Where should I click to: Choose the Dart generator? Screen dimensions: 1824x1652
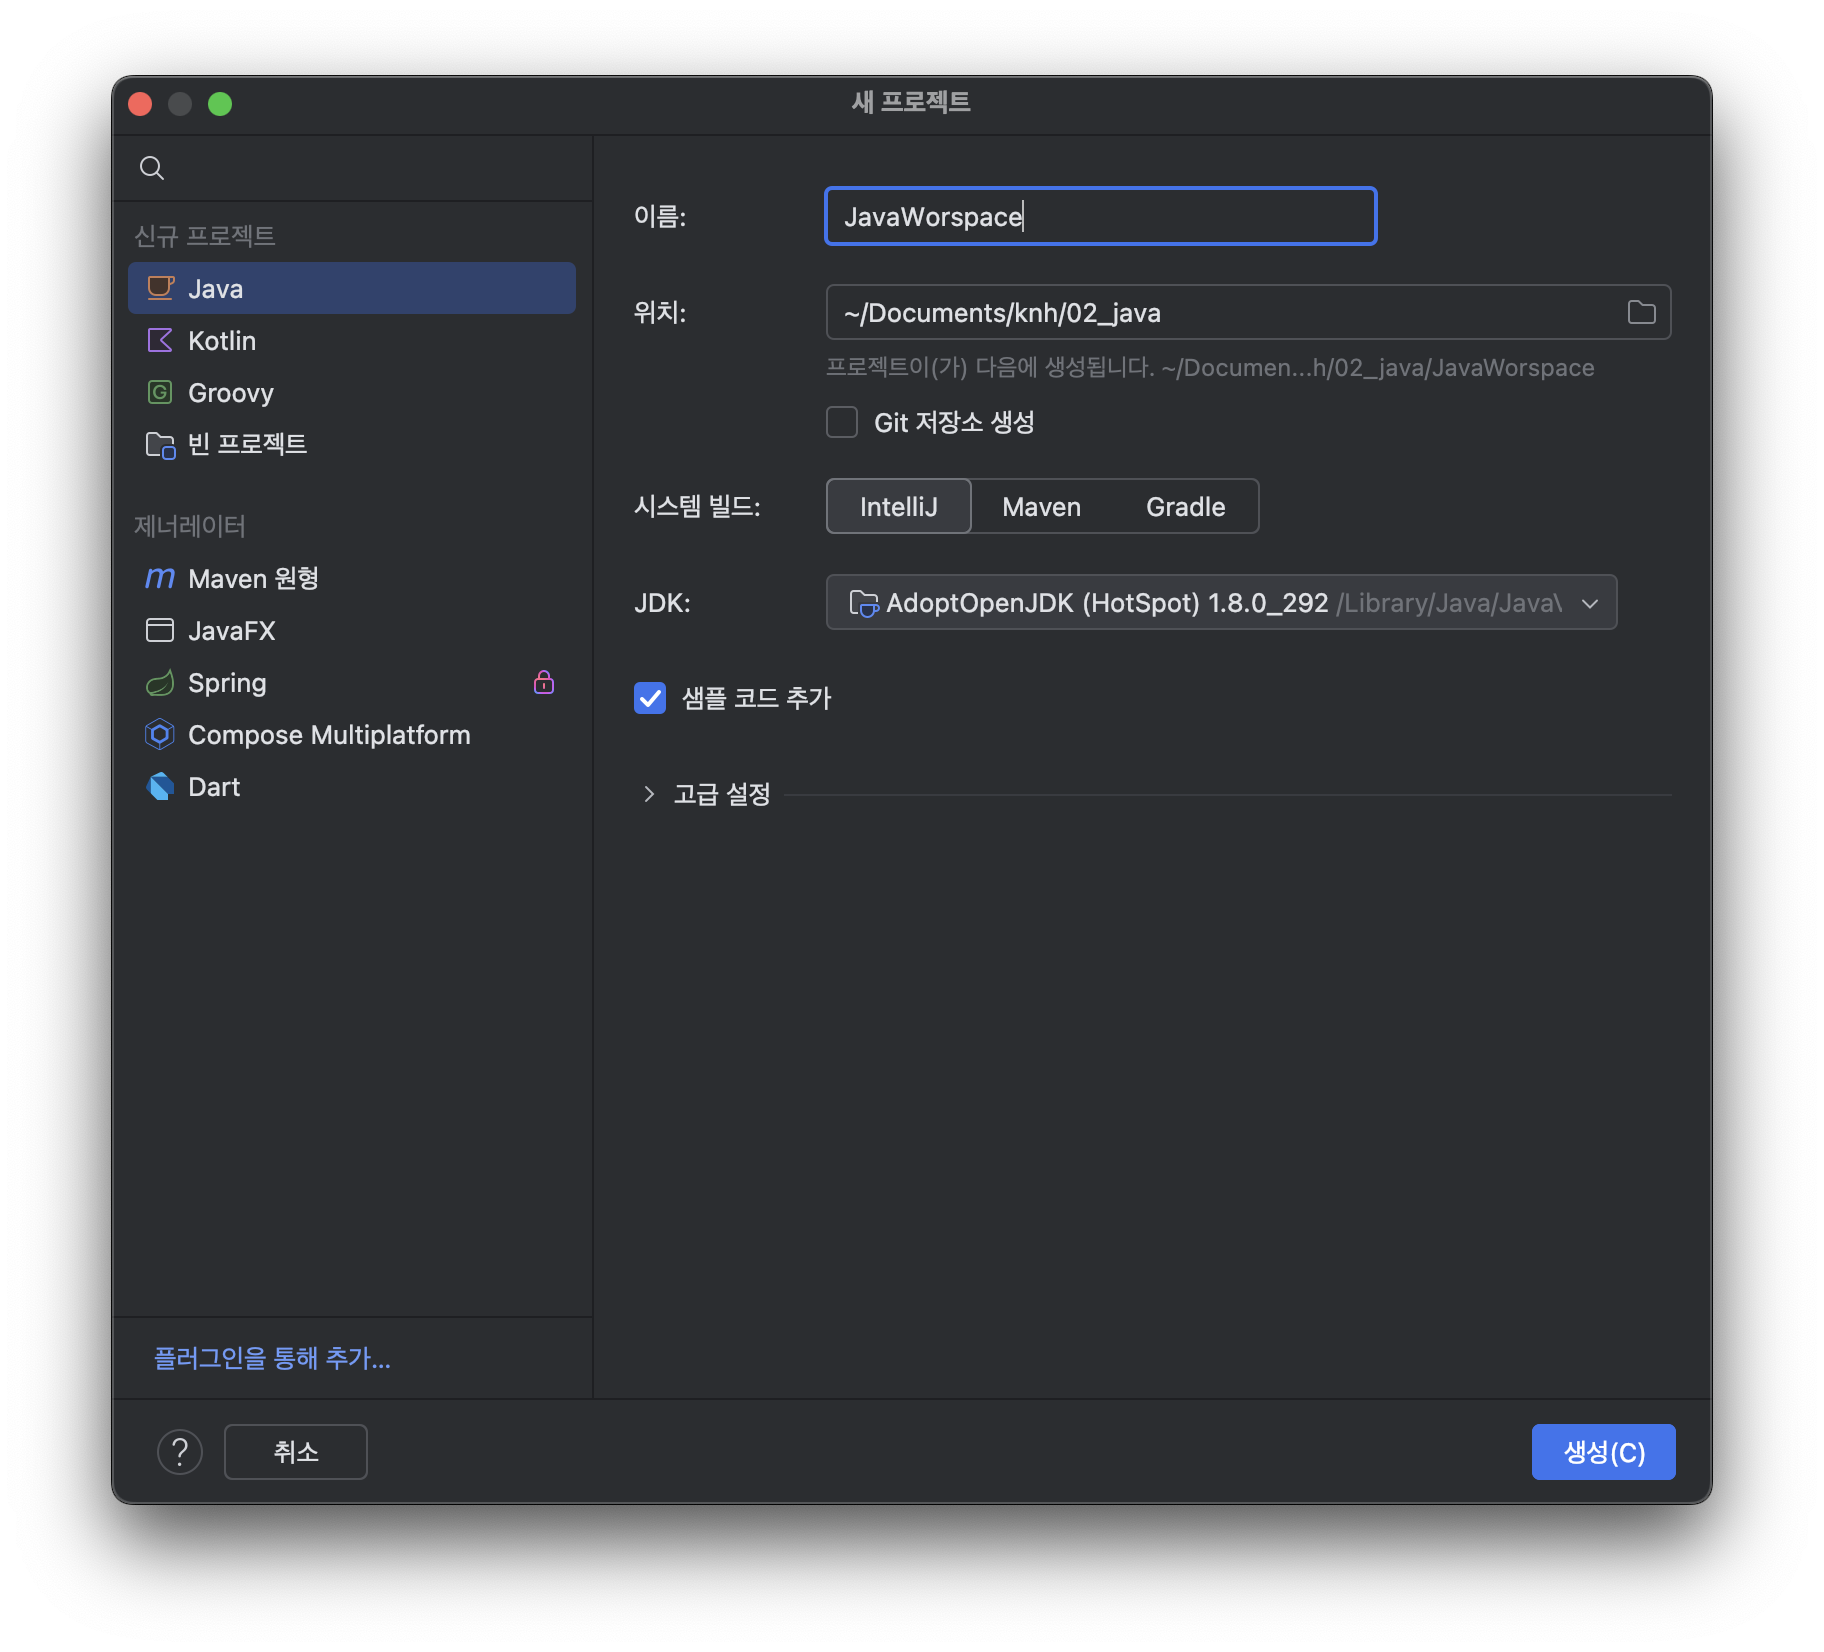point(352,786)
